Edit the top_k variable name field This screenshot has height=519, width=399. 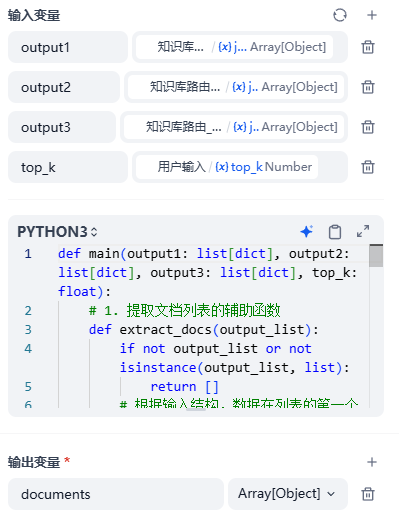[68, 167]
